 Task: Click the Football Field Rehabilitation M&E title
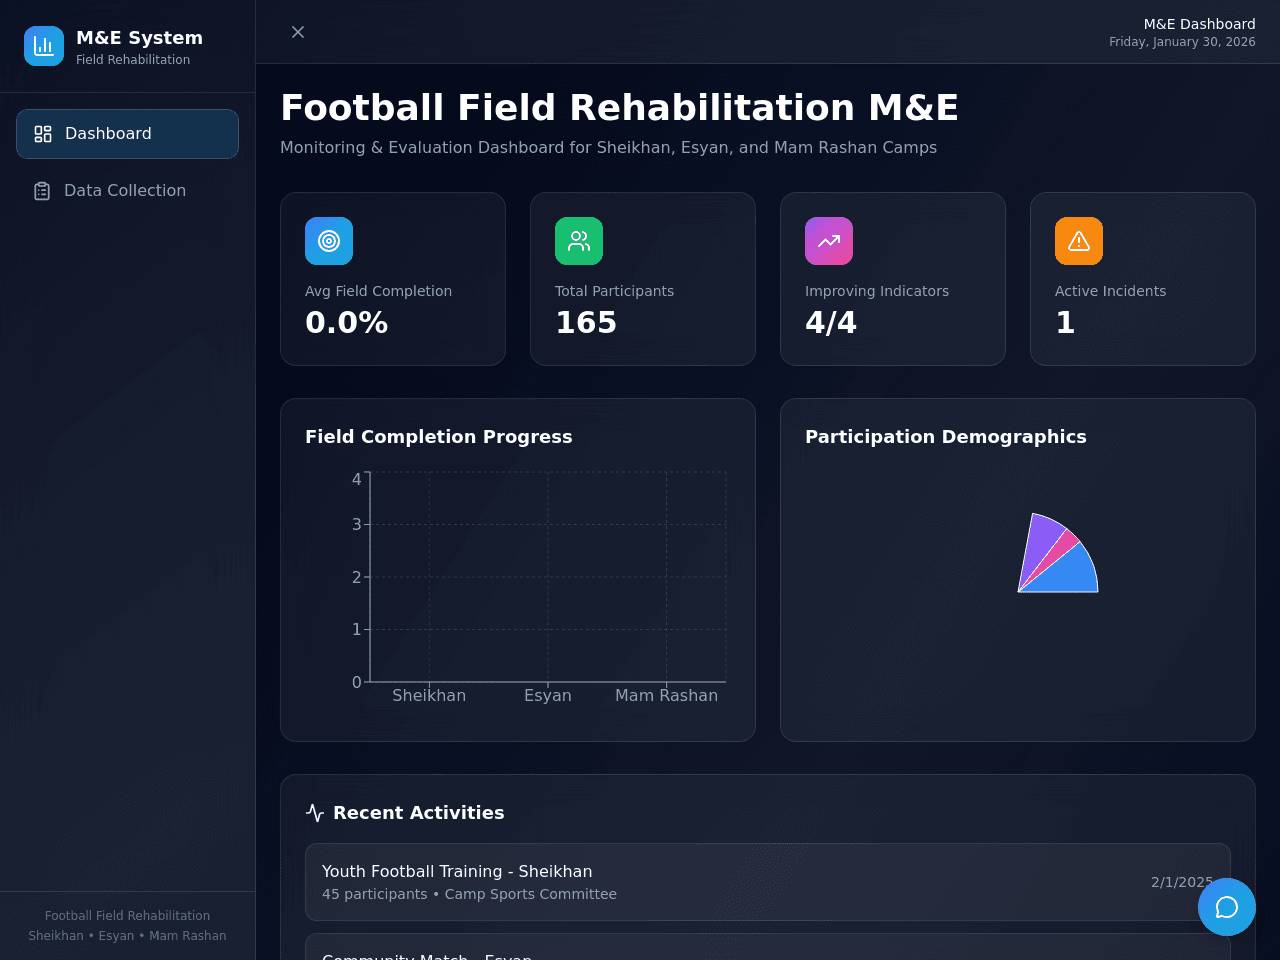click(x=620, y=107)
